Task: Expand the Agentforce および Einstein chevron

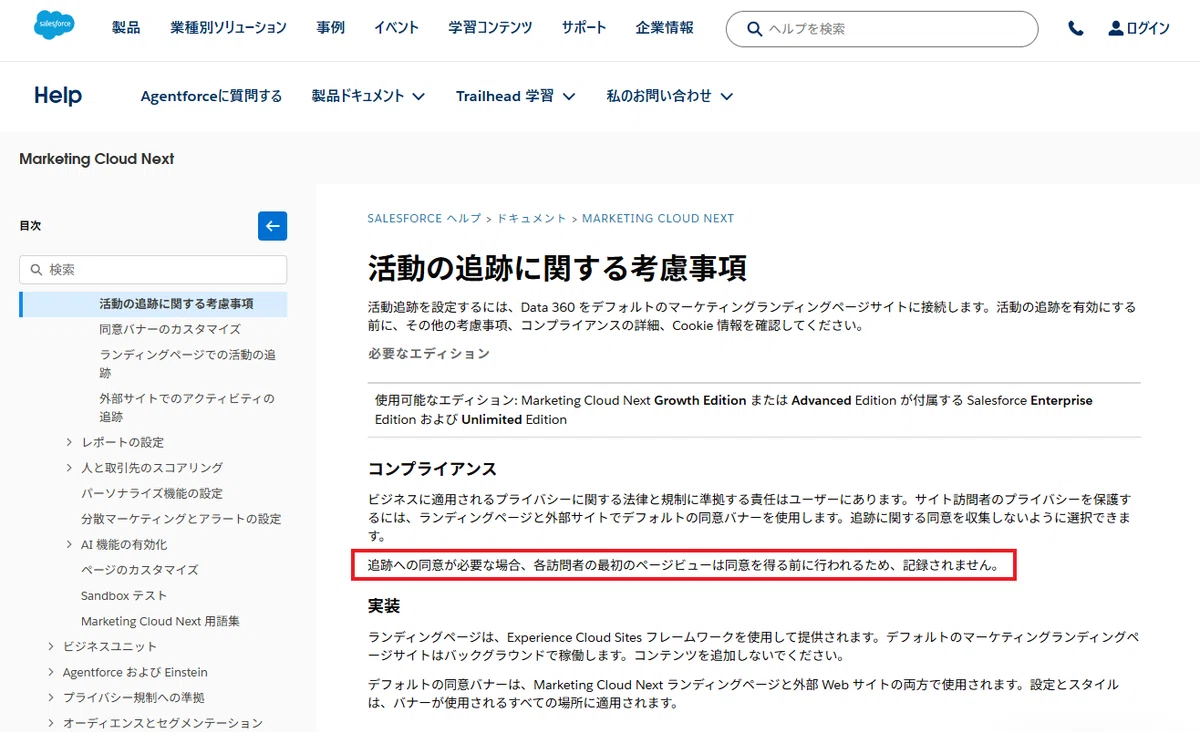Action: click(x=51, y=672)
